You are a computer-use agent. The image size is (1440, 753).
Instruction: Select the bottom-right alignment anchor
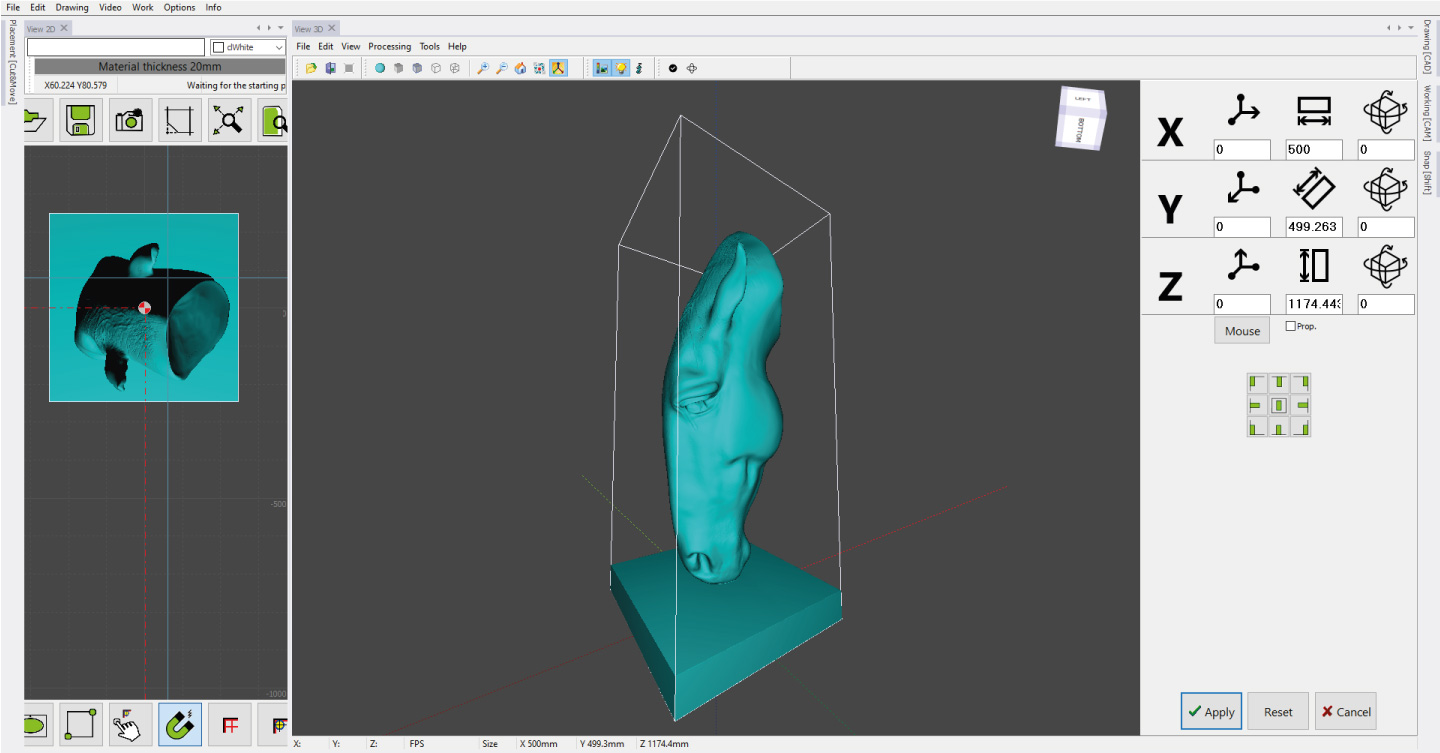click(x=1300, y=427)
